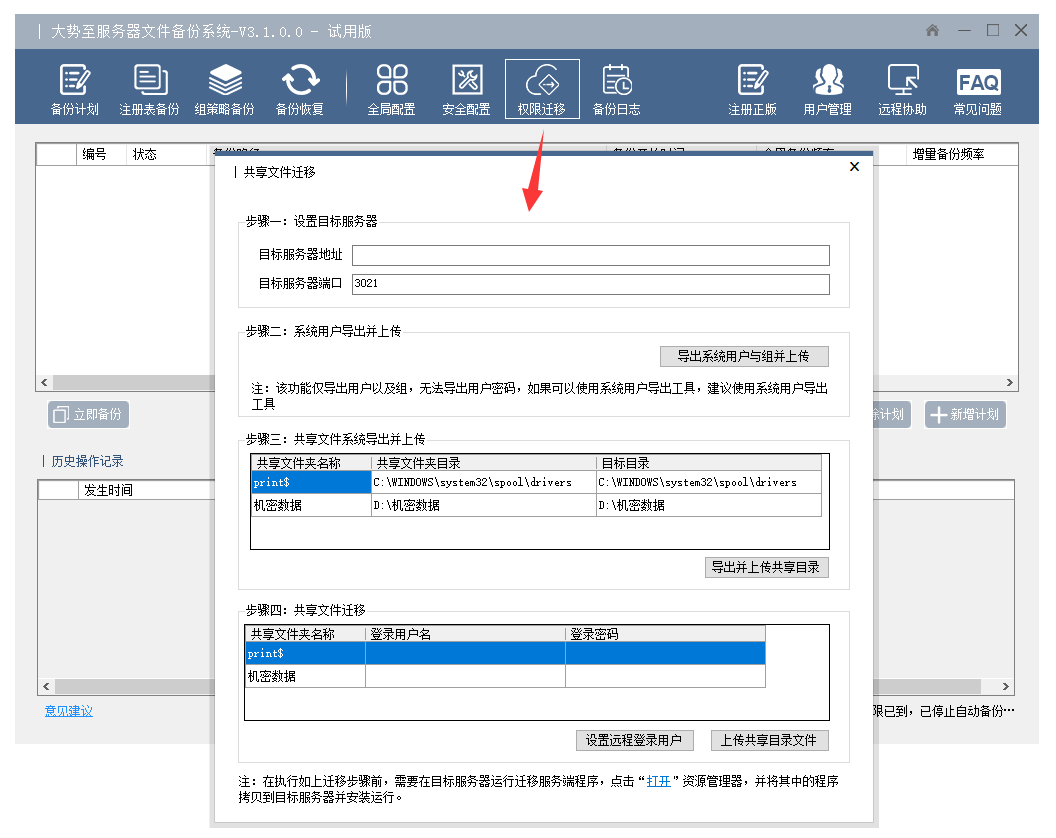Click the 注册正版 register icon
Viewport: 1056px width, 838px height.
(x=753, y=89)
